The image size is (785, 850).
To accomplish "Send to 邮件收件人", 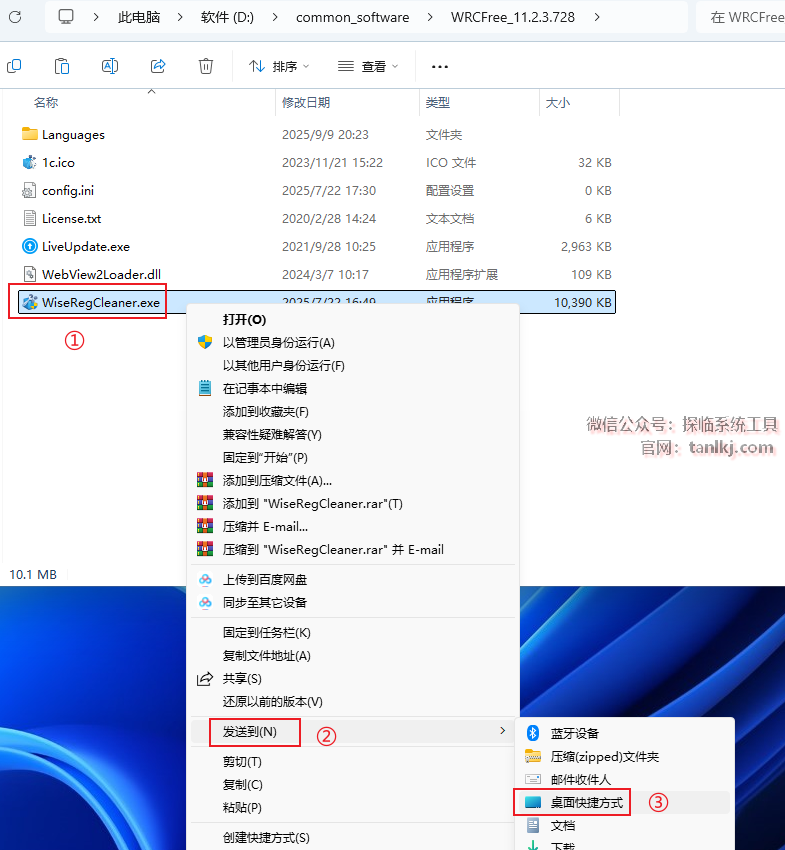I will pyautogui.click(x=624, y=780).
